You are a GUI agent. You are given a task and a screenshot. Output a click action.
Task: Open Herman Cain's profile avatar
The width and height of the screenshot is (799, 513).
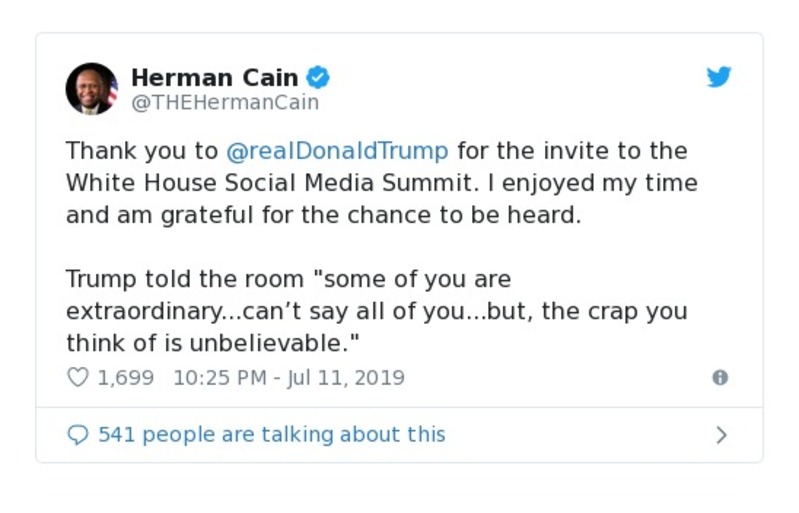coord(92,88)
